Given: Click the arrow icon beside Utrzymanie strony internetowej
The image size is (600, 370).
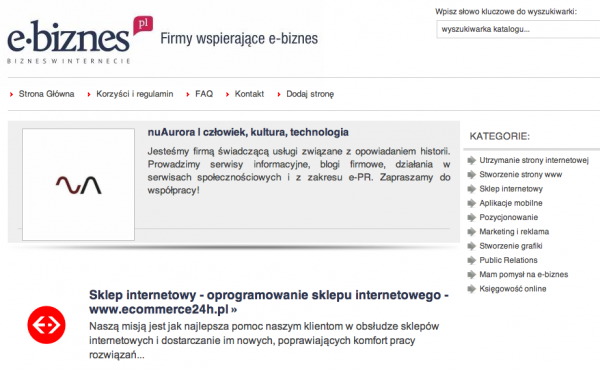Looking at the screenshot, I should 471,160.
